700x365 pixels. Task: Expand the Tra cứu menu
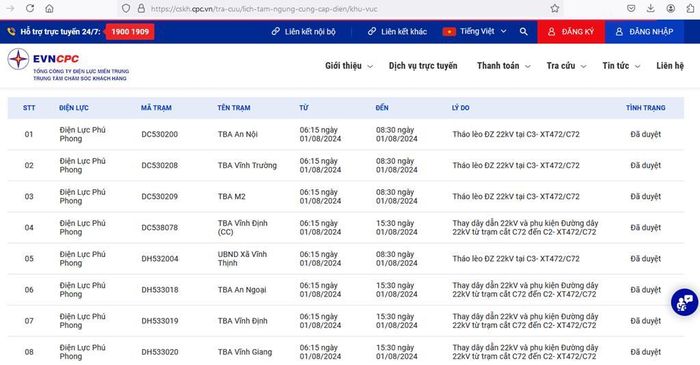(566, 66)
